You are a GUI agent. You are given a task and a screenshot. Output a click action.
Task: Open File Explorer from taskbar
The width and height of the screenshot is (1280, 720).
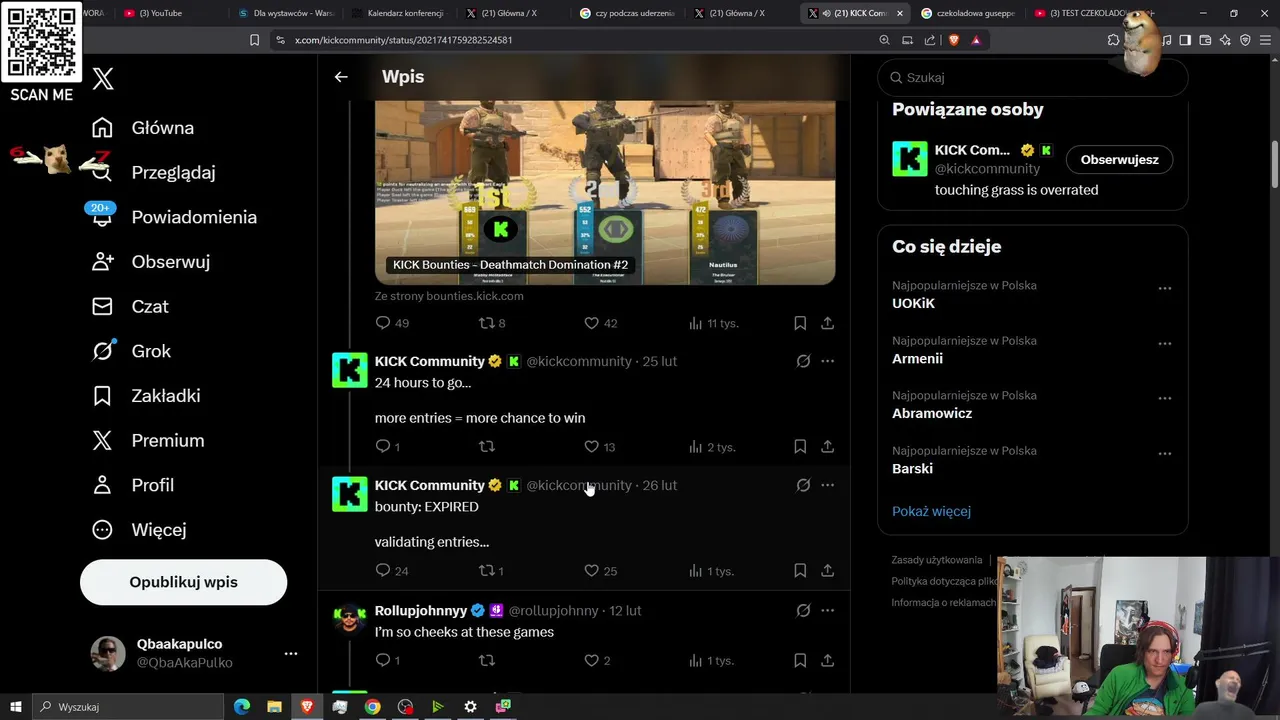coord(274,707)
